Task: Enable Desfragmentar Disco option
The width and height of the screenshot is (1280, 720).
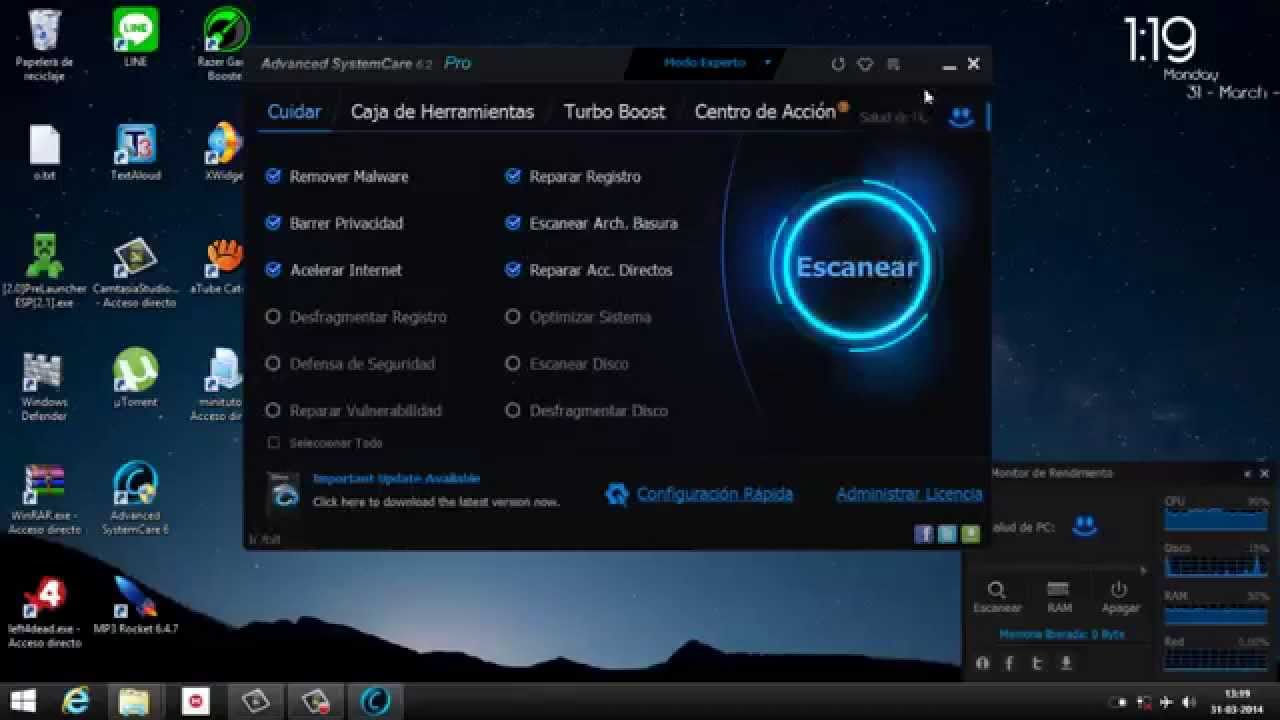Action: tap(513, 410)
